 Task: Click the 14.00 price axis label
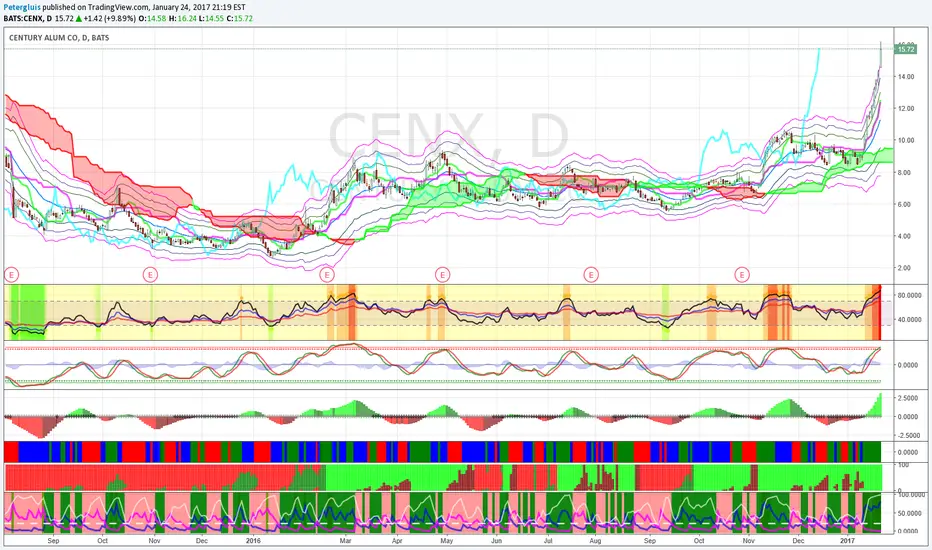click(x=906, y=77)
